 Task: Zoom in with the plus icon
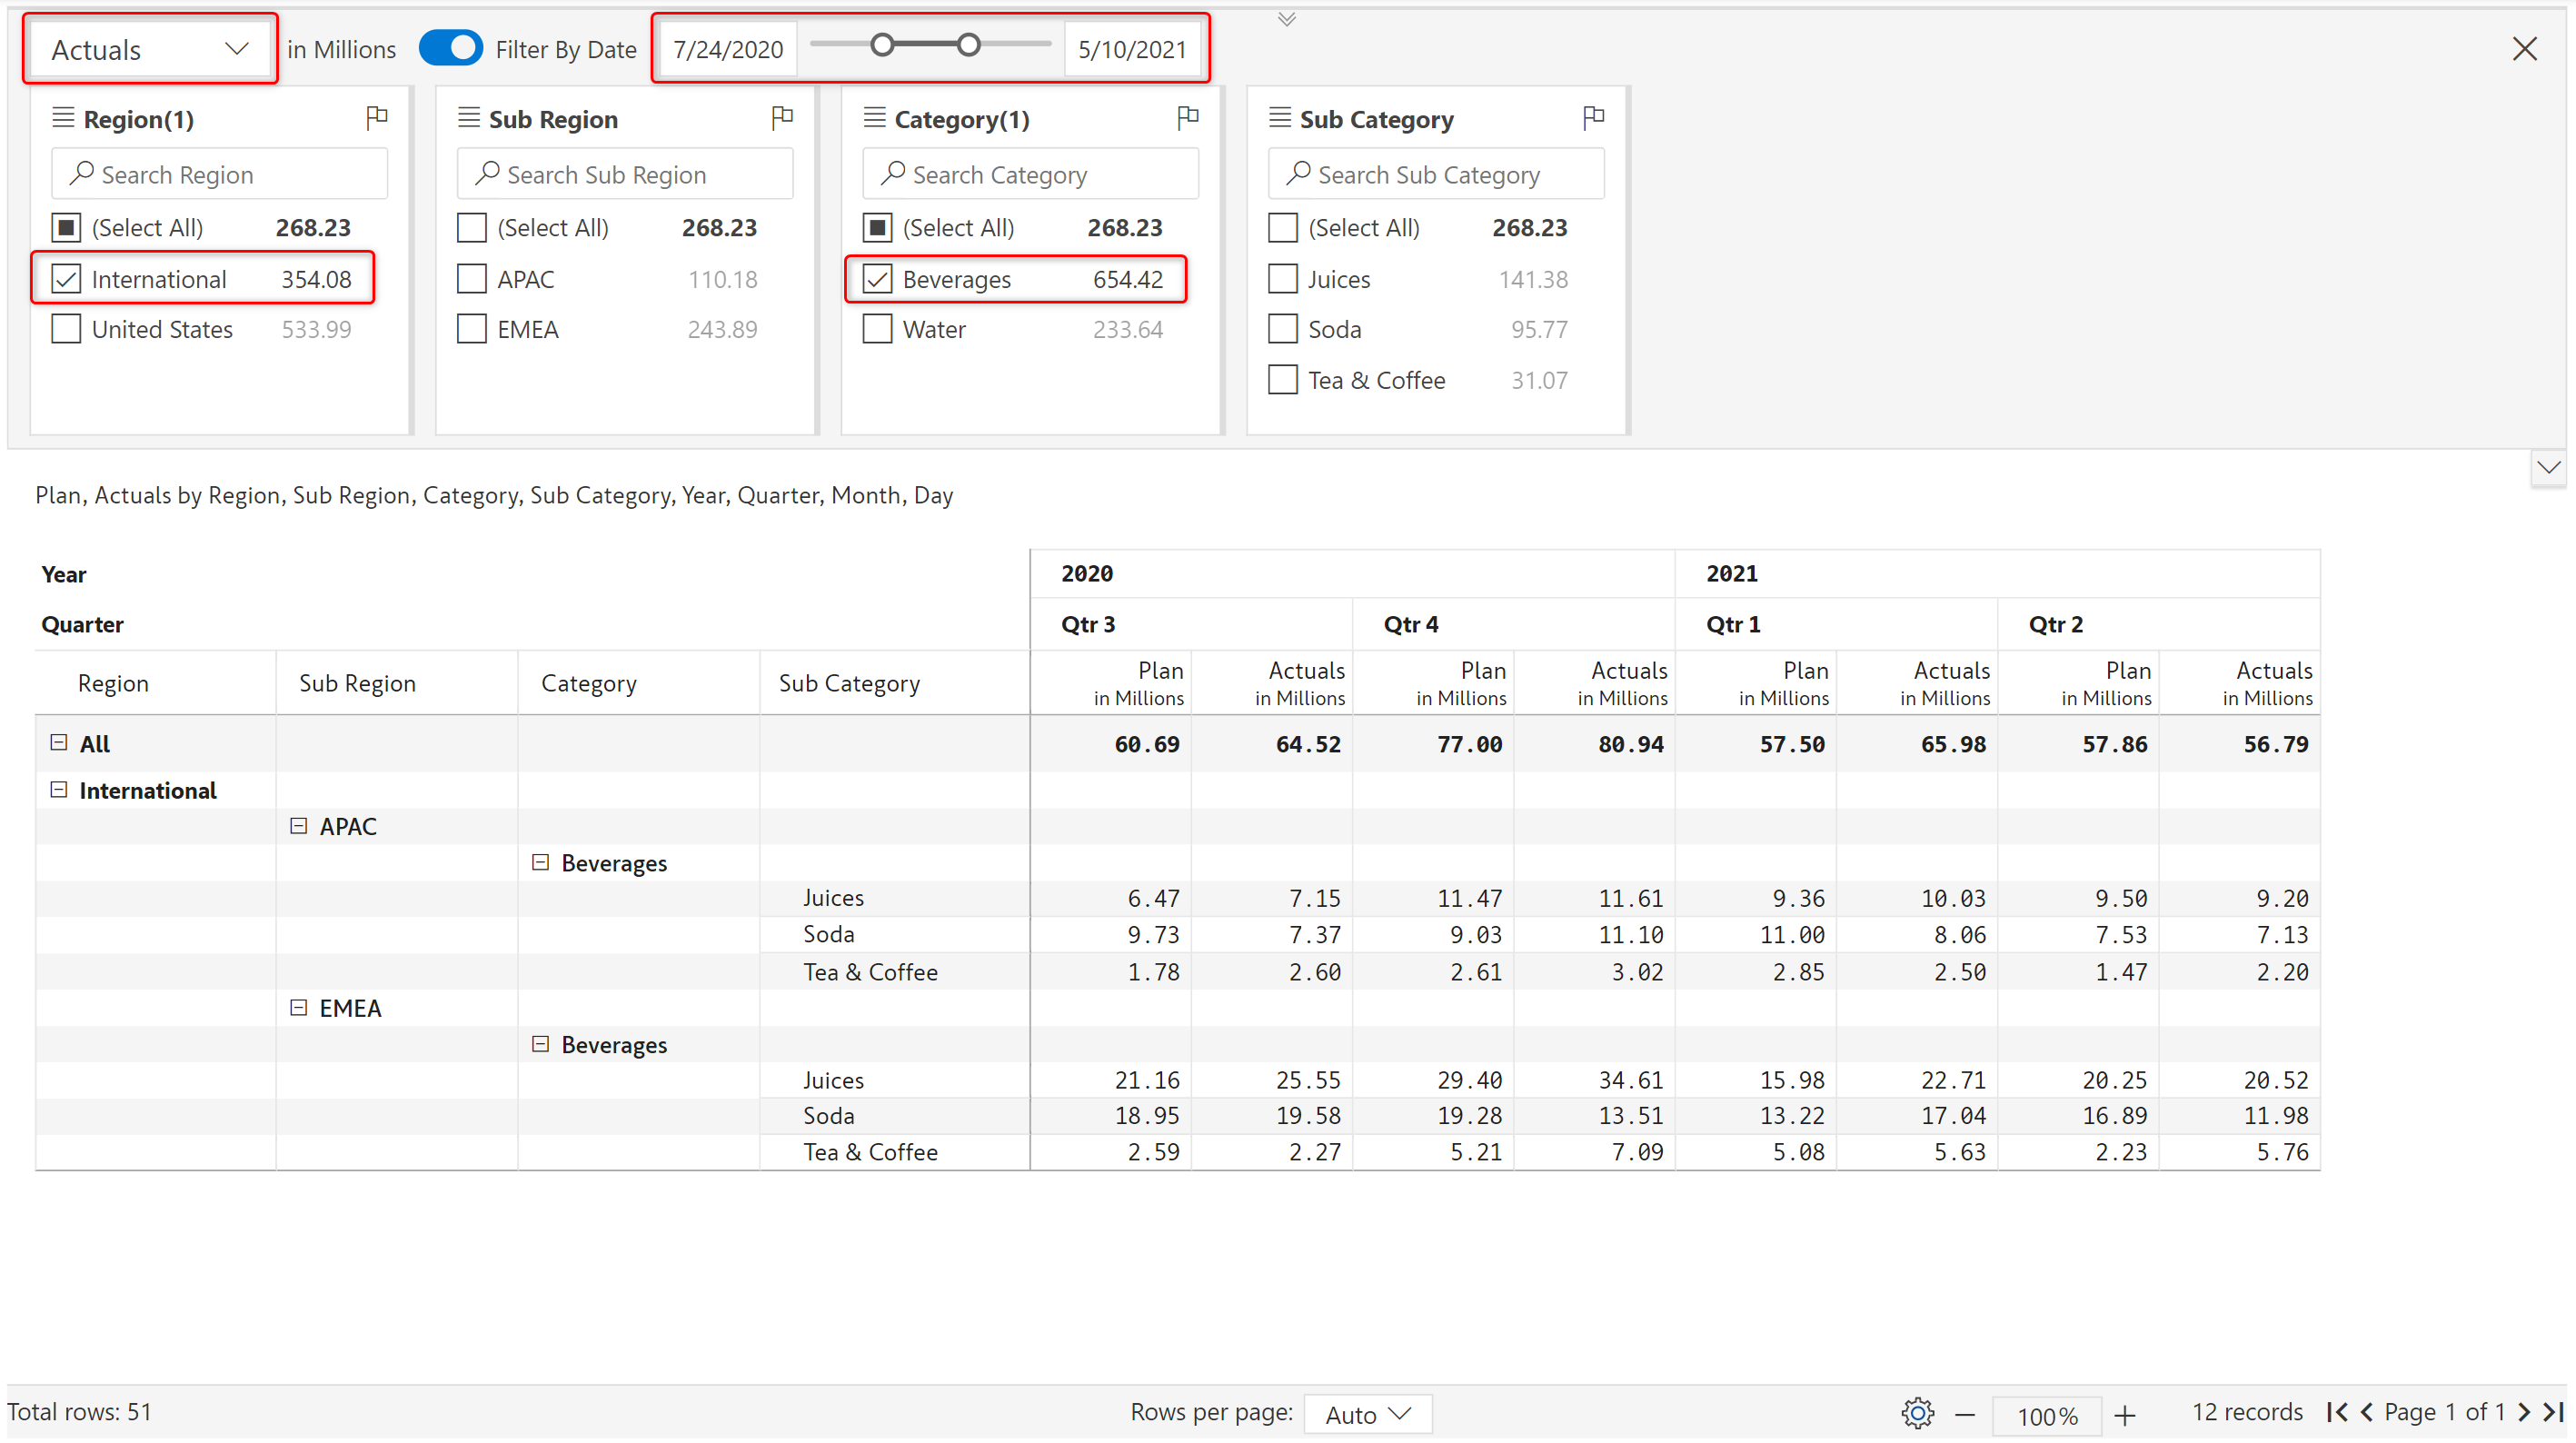pyautogui.click(x=2125, y=1414)
